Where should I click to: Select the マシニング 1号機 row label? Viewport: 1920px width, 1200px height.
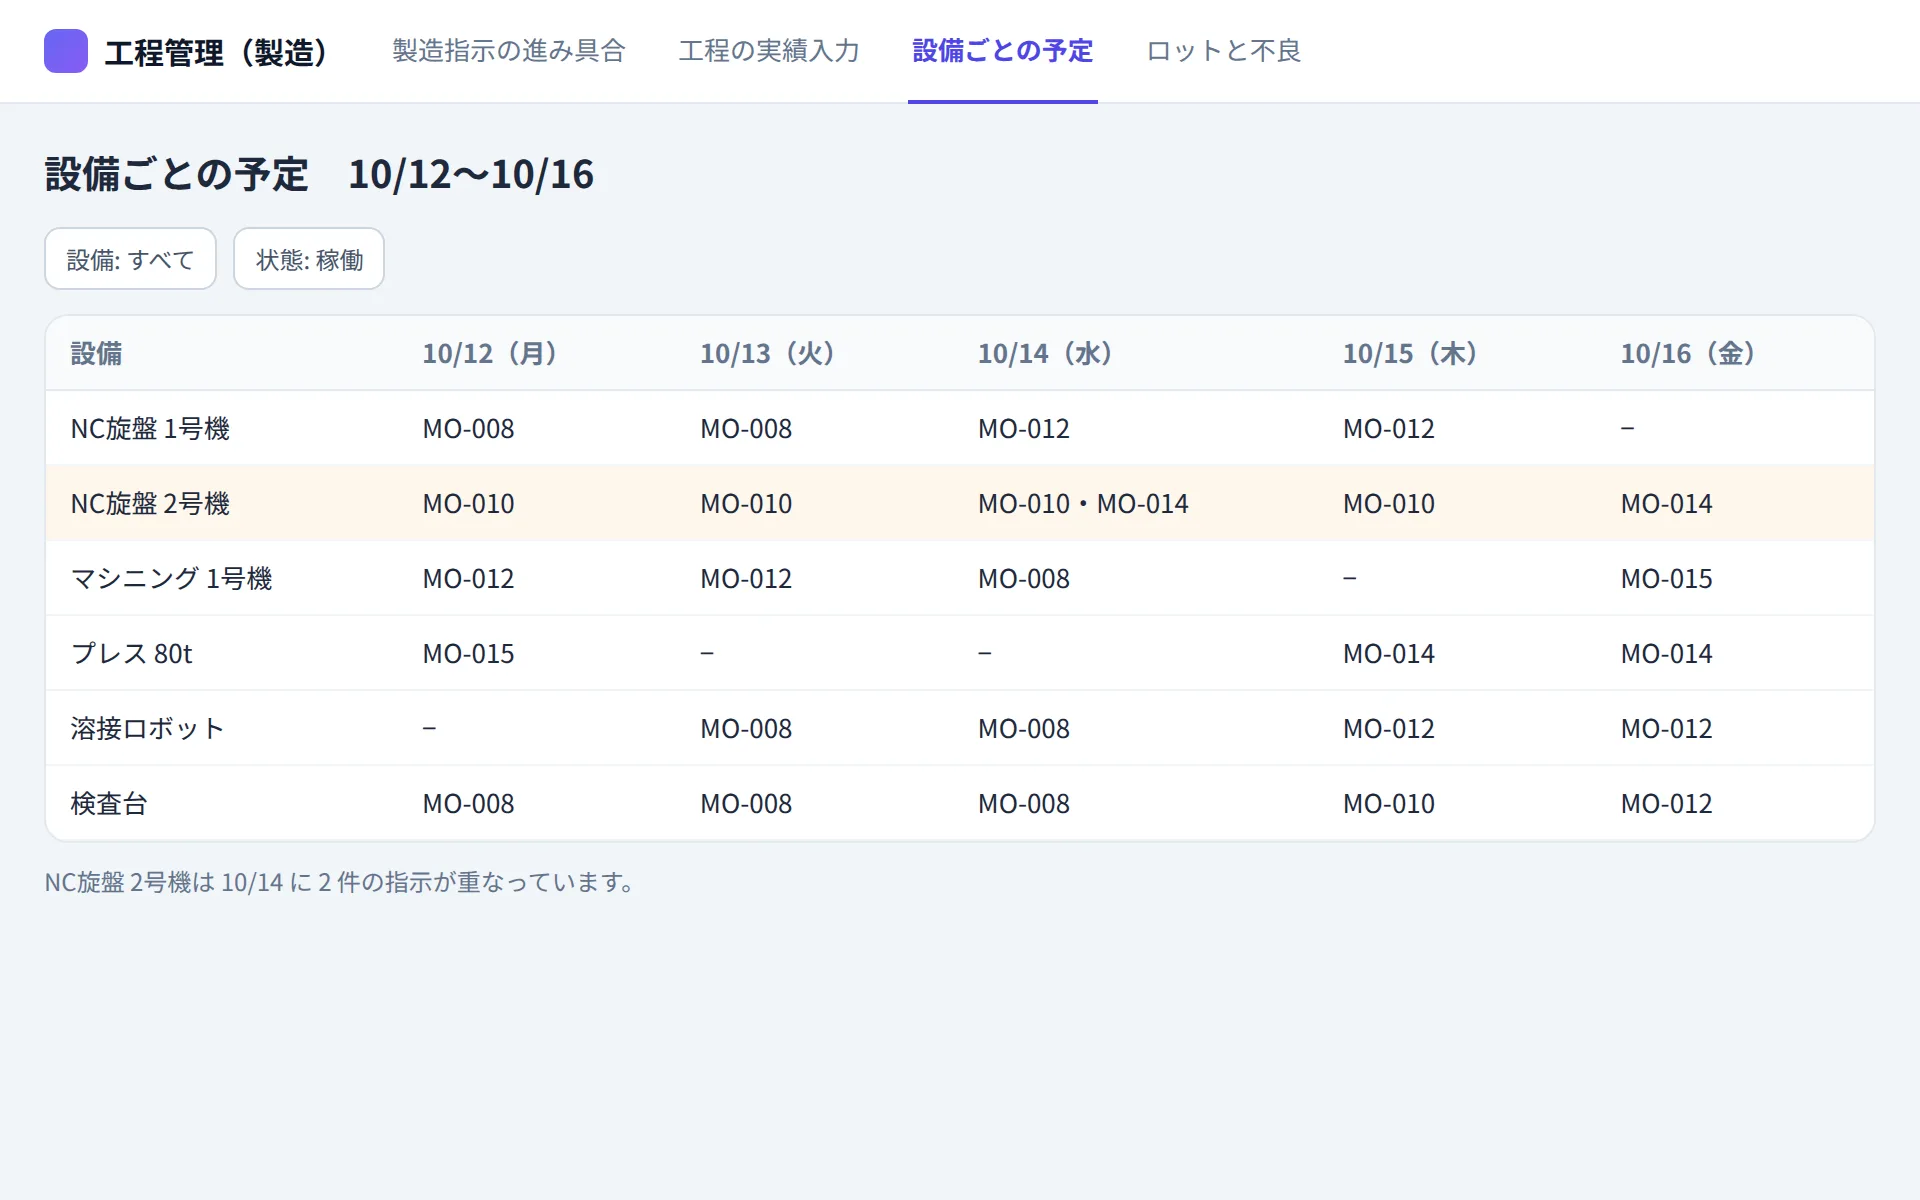[171, 578]
